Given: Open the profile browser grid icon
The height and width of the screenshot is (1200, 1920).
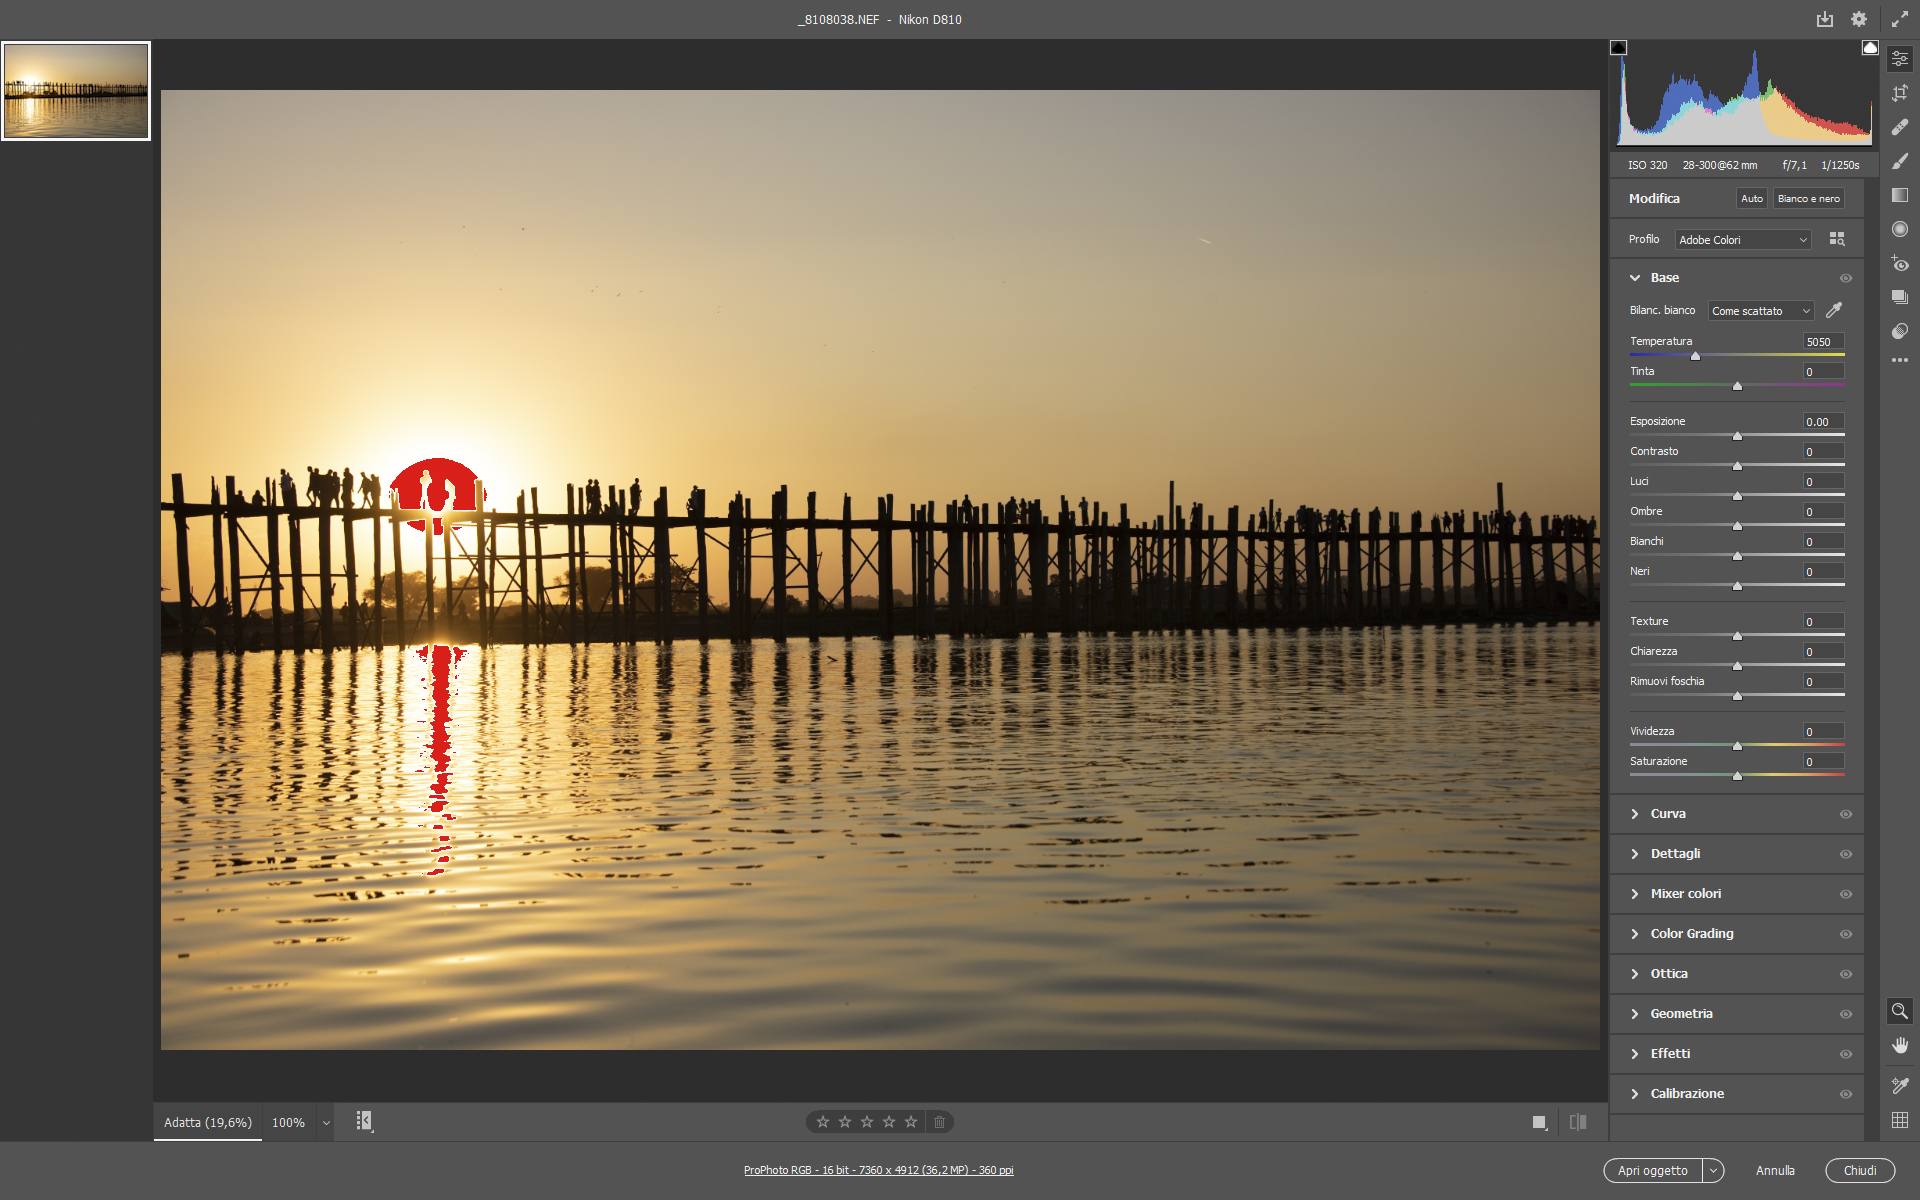Looking at the screenshot, I should [1837, 239].
